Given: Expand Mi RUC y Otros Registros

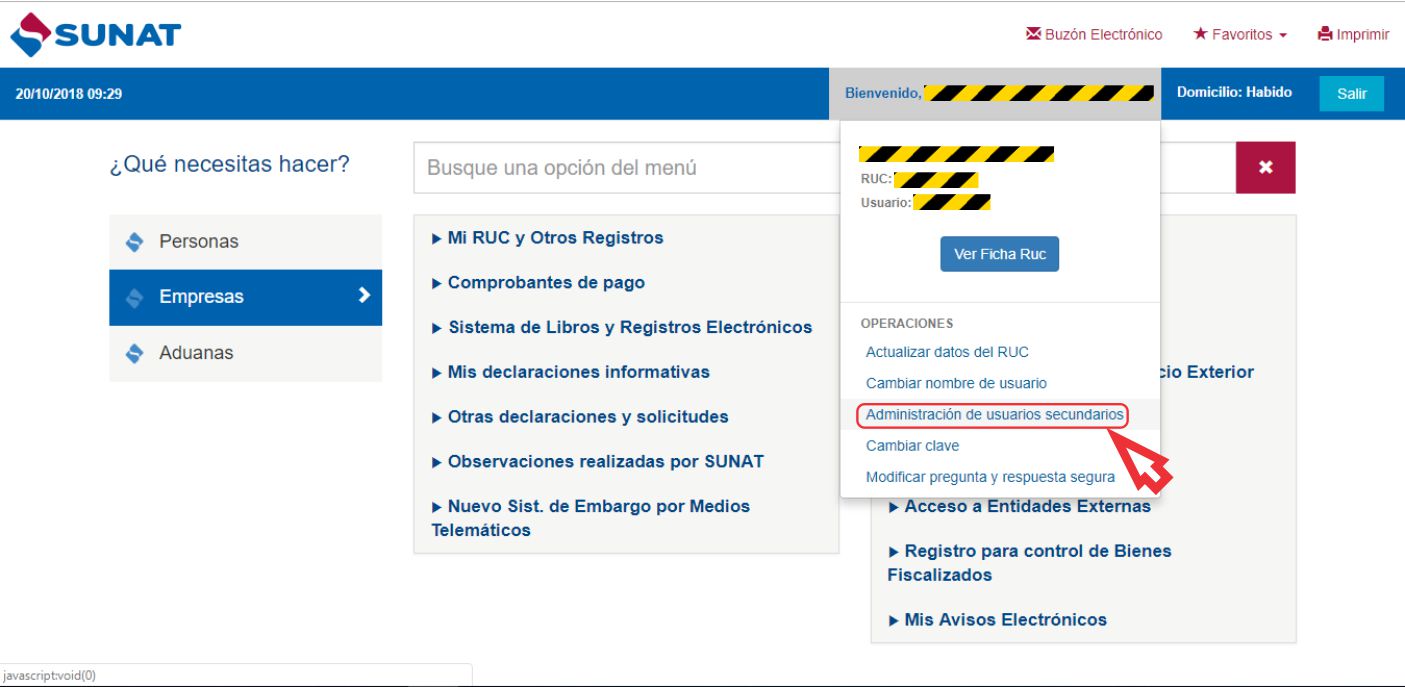Looking at the screenshot, I should coord(547,238).
